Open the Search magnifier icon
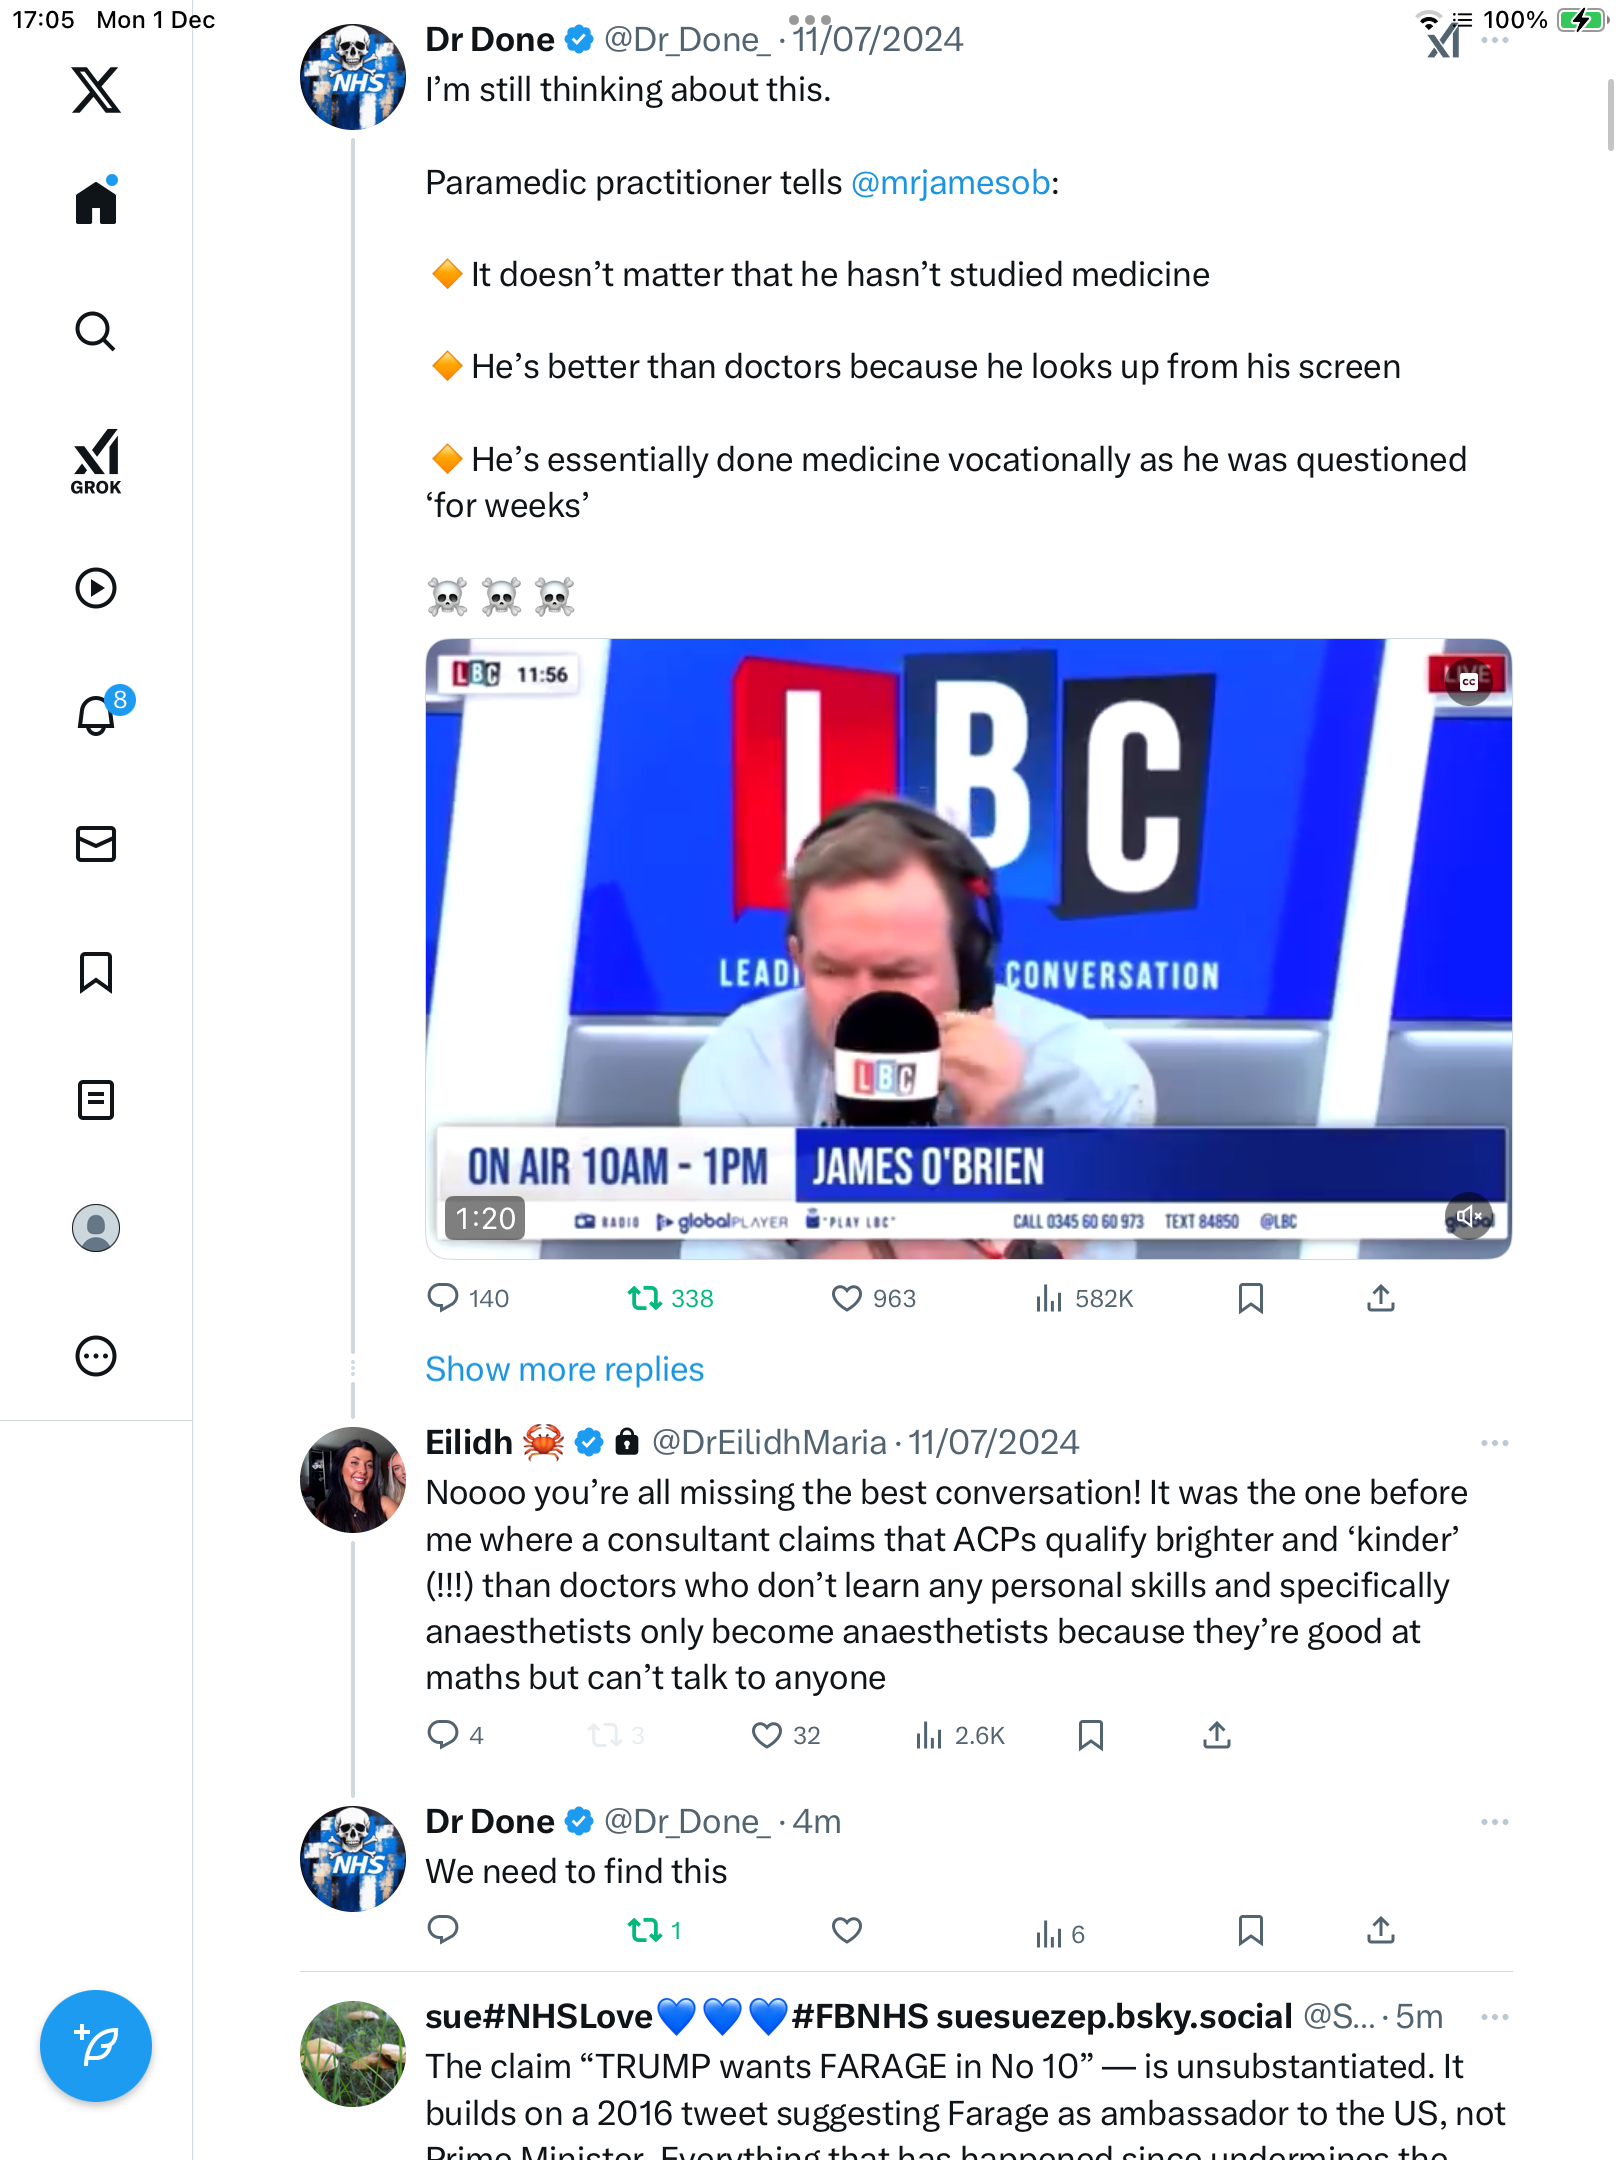 click(96, 332)
